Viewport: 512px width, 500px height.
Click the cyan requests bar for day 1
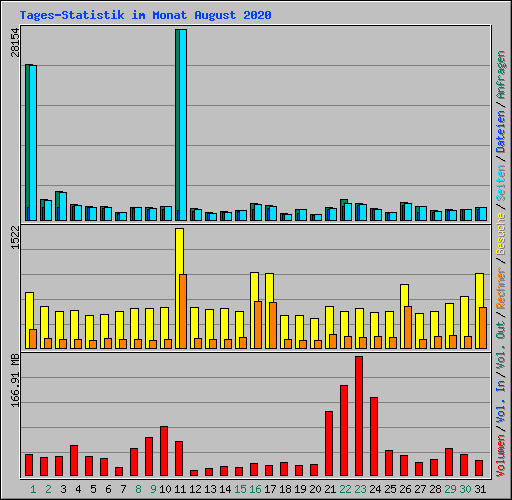[33, 143]
